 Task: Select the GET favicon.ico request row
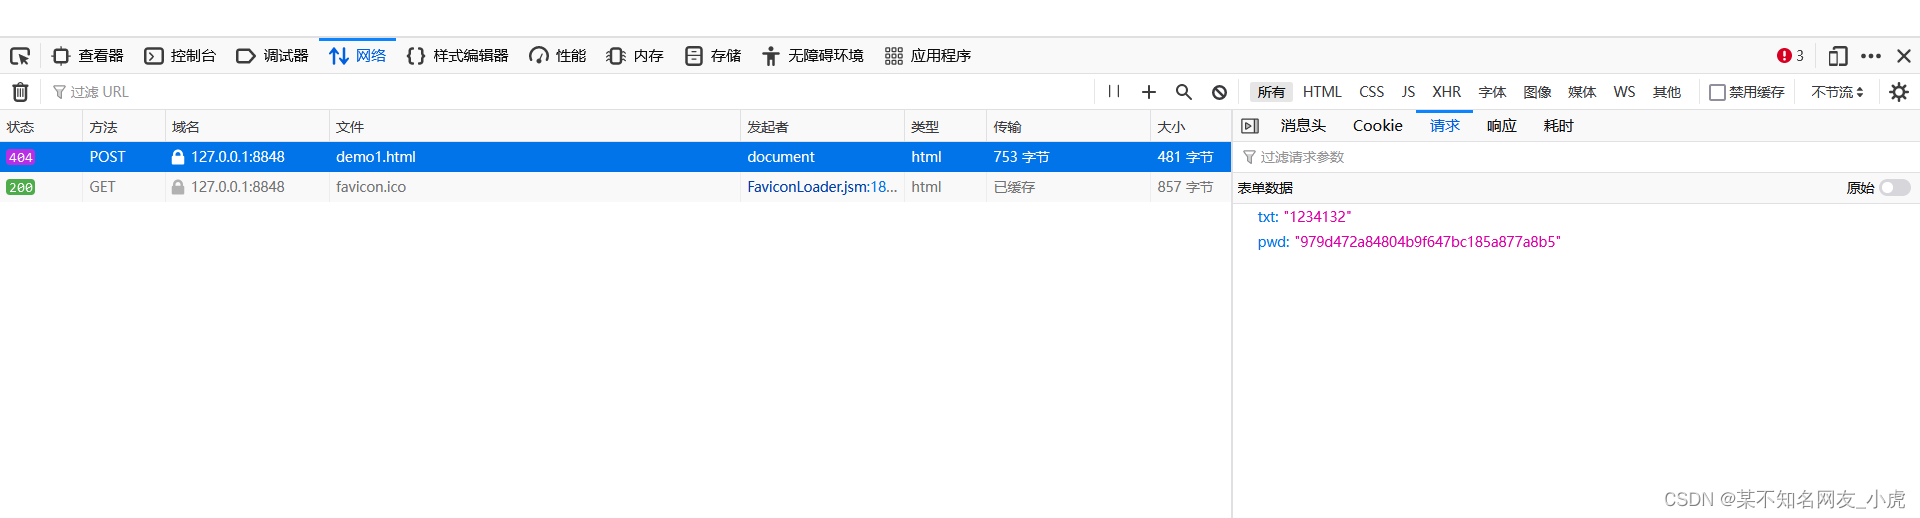(615, 187)
